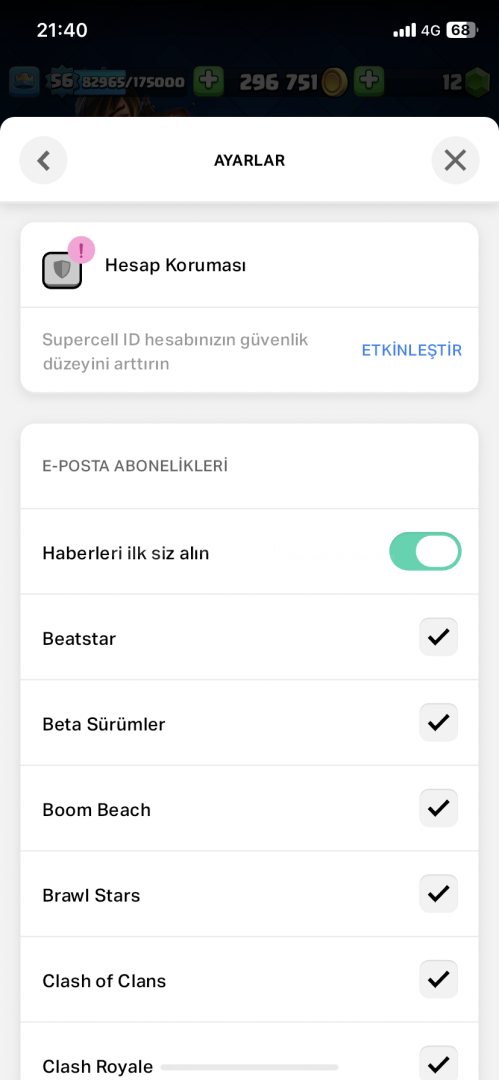Tap the Hesap Koruması shield icon
Image resolution: width=499 pixels, height=1080 pixels.
tap(62, 269)
